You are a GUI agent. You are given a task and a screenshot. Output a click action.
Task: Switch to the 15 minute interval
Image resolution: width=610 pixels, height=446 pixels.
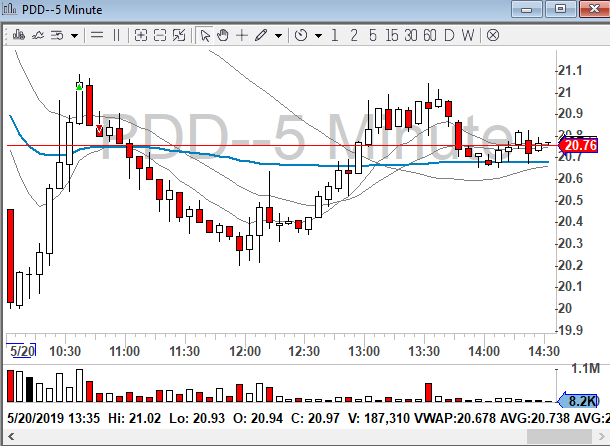tap(392, 36)
